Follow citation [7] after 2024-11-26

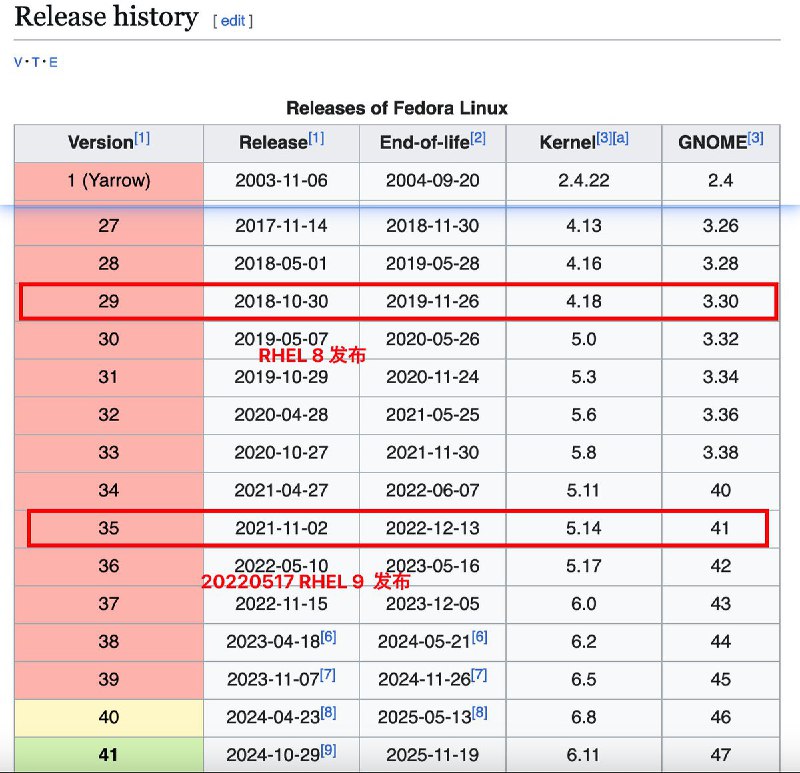click(479, 676)
